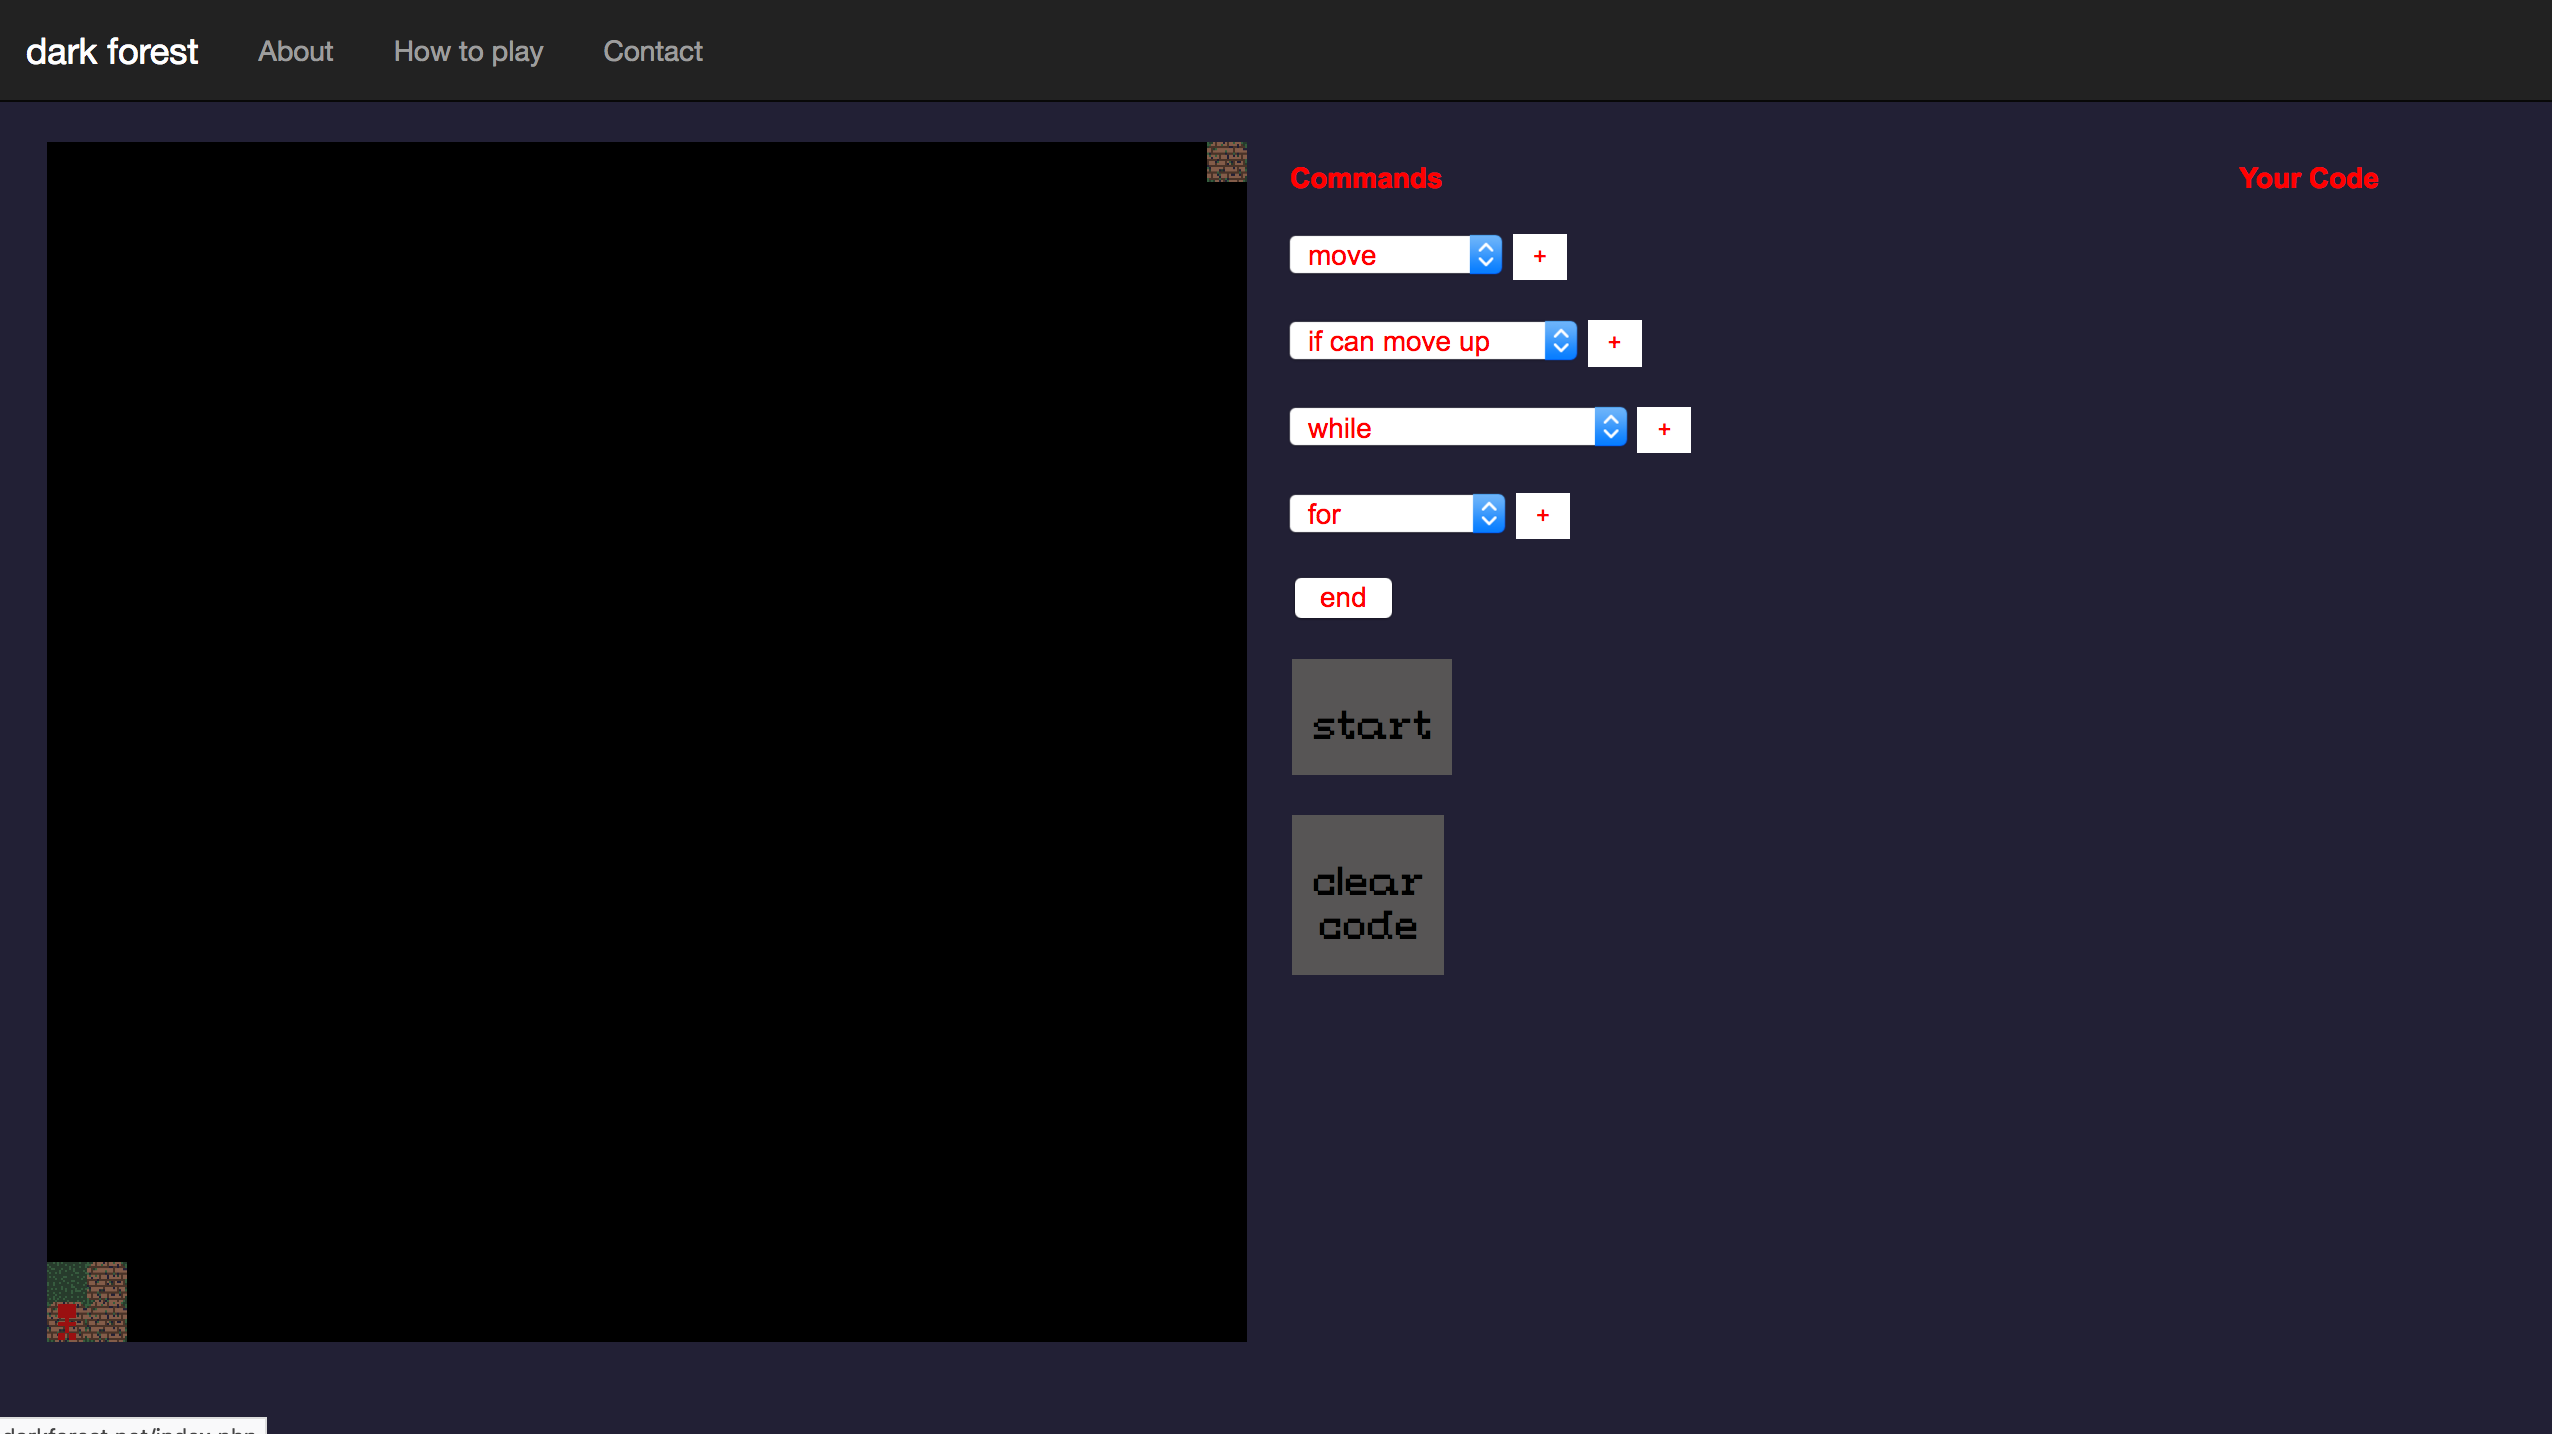Expand the 'if can move up' dropdown
The height and width of the screenshot is (1434, 2552).
[x=1432, y=342]
